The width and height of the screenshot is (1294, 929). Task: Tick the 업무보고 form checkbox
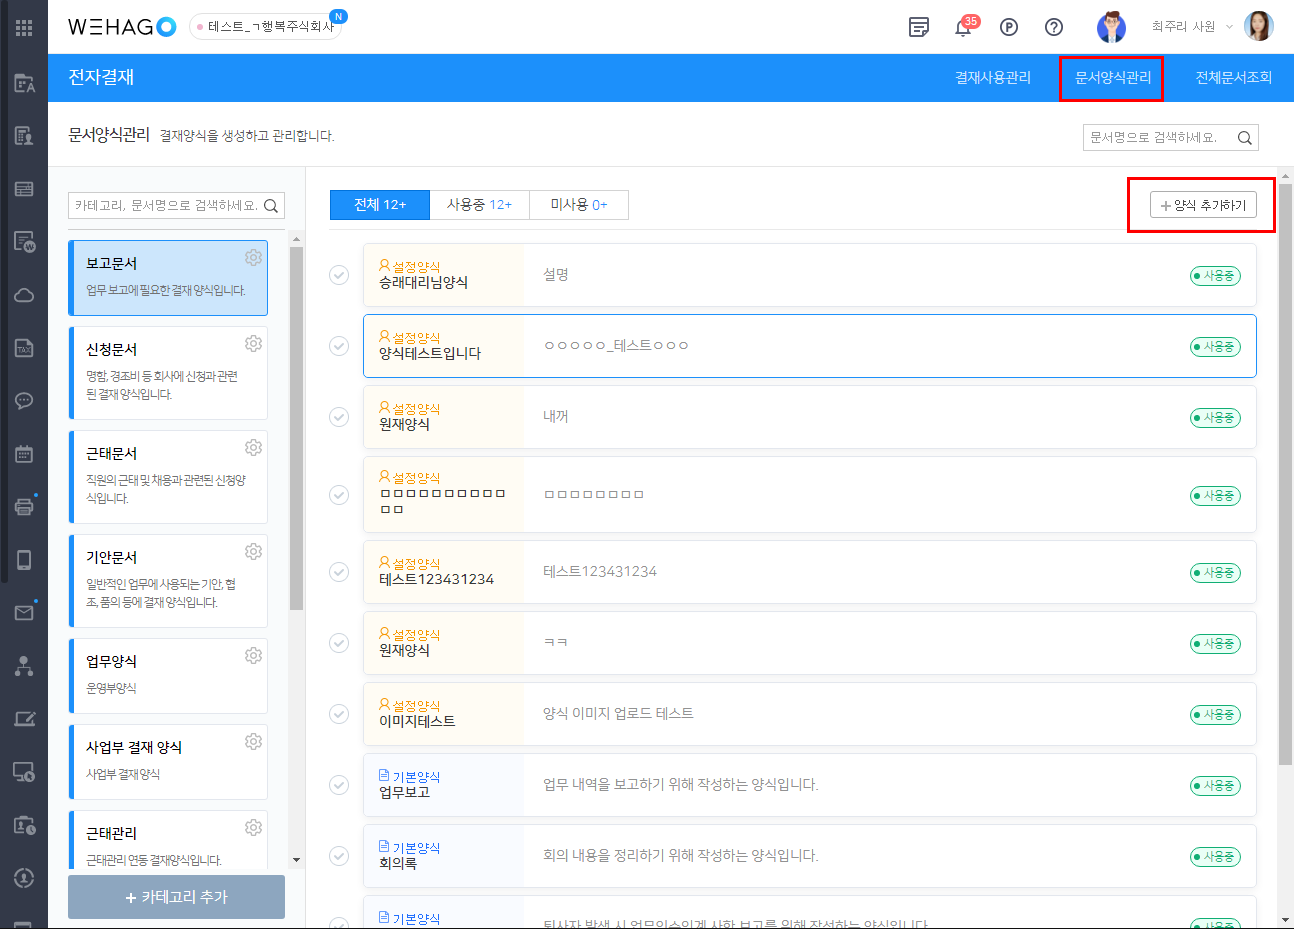coord(339,785)
